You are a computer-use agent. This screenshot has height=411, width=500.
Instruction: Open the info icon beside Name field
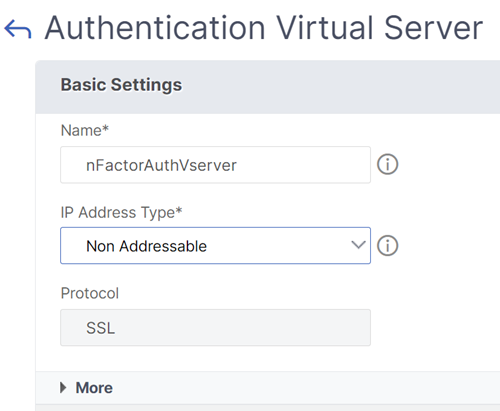pyautogui.click(x=387, y=164)
